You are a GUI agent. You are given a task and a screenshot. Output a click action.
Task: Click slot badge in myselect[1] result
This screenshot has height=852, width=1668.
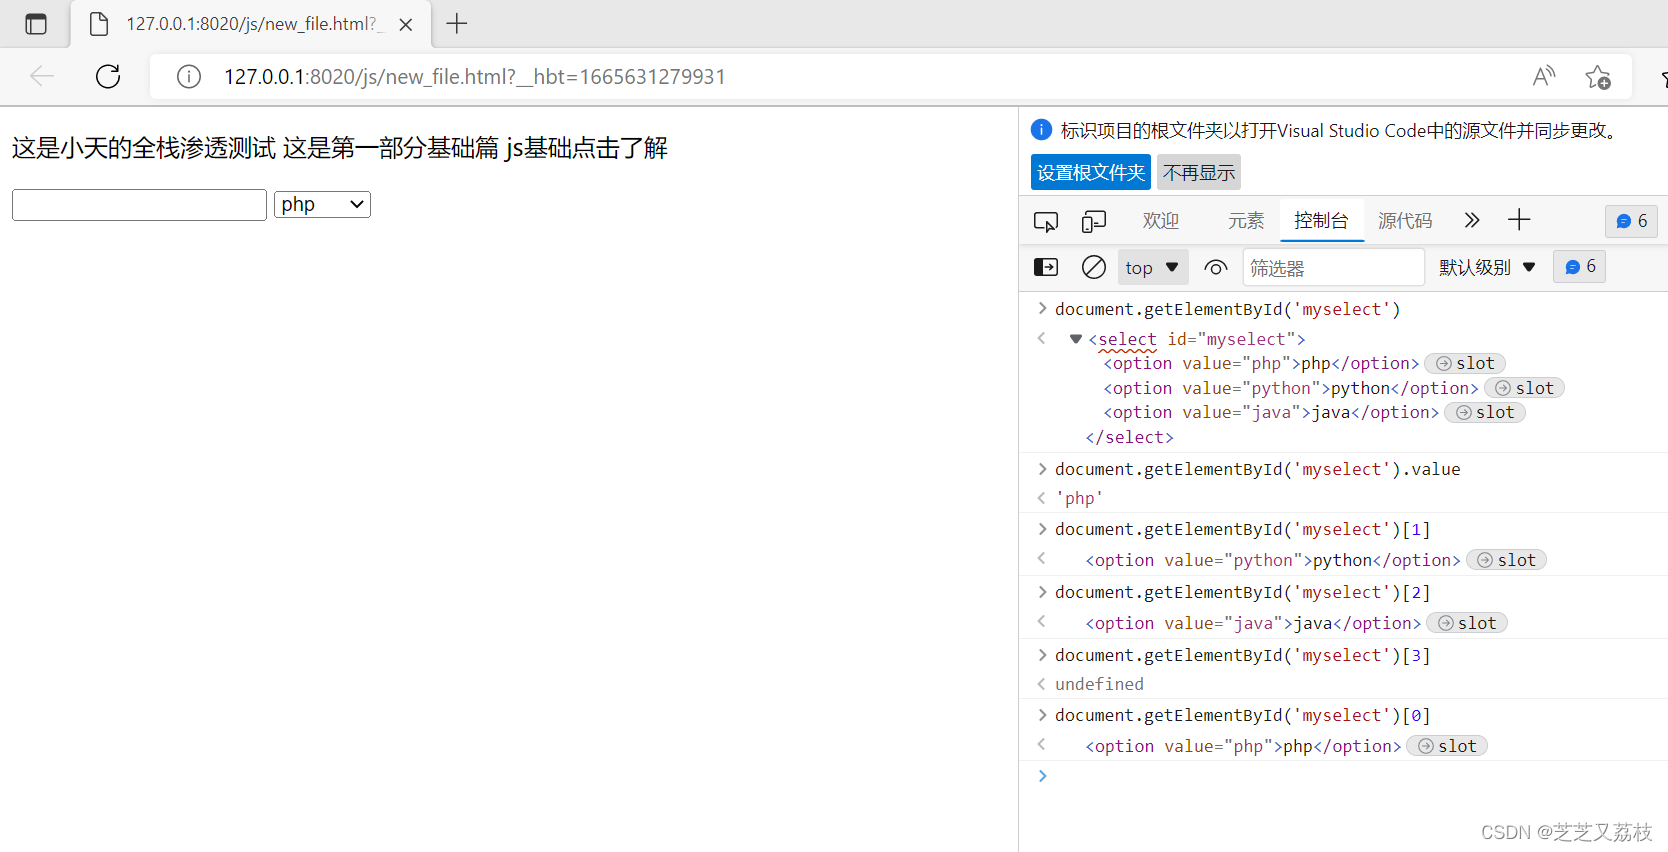[x=1506, y=560]
